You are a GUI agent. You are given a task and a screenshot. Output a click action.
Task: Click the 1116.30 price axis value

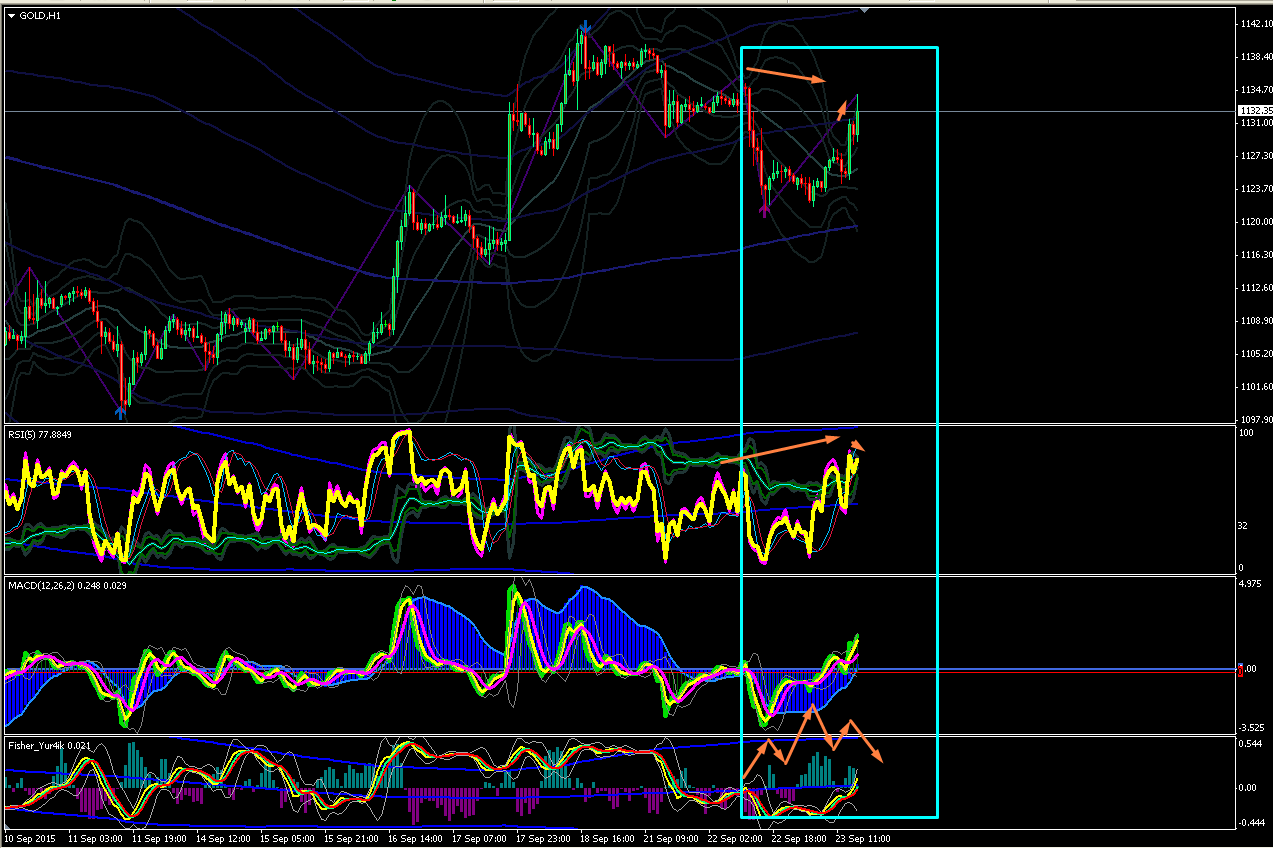pyautogui.click(x=1254, y=255)
